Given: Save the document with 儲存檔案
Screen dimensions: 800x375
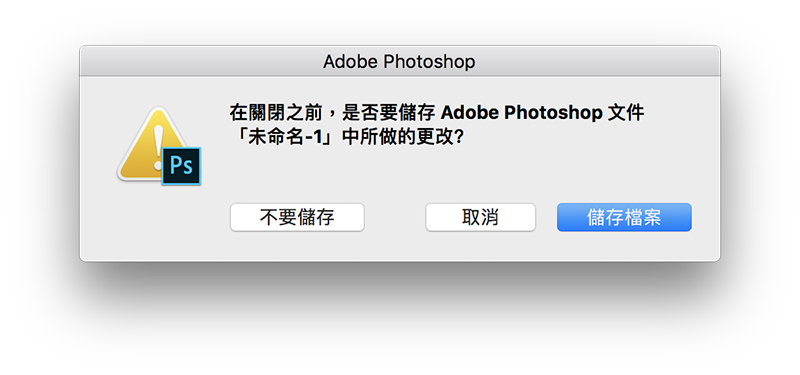Looking at the screenshot, I should [x=624, y=217].
